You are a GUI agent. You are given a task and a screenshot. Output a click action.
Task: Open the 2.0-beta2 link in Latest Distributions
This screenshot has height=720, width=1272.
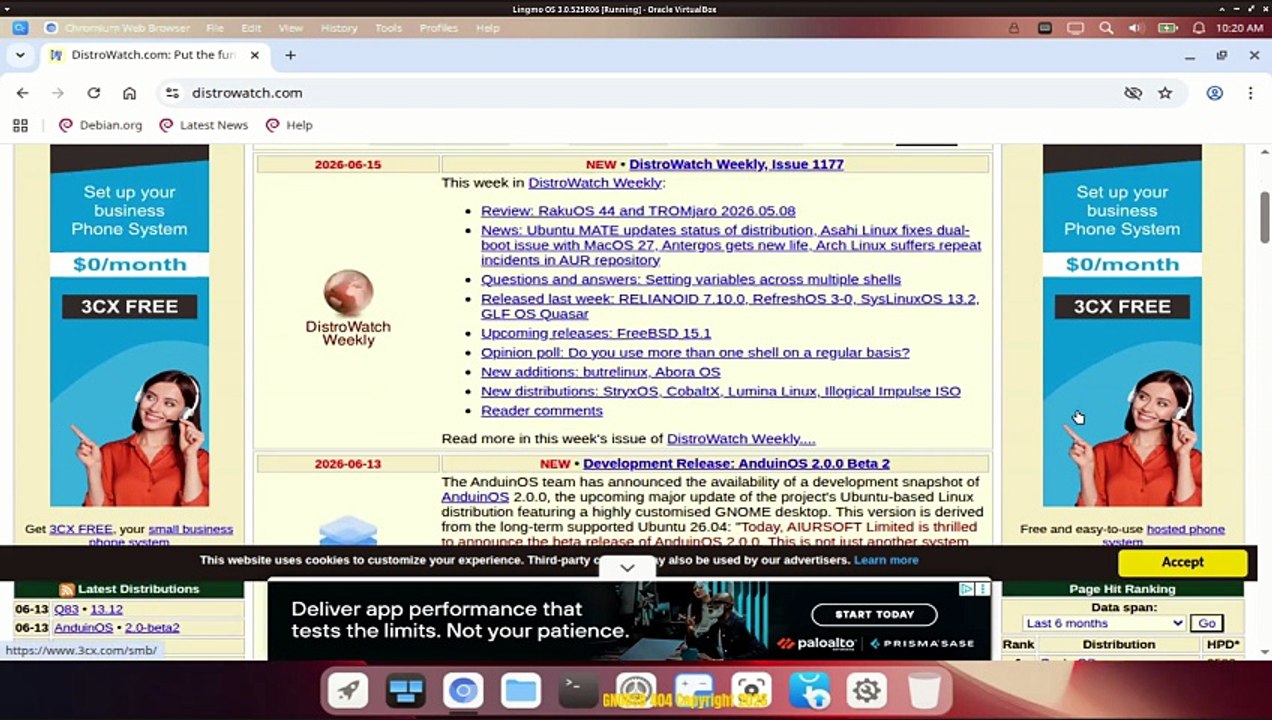click(x=152, y=628)
